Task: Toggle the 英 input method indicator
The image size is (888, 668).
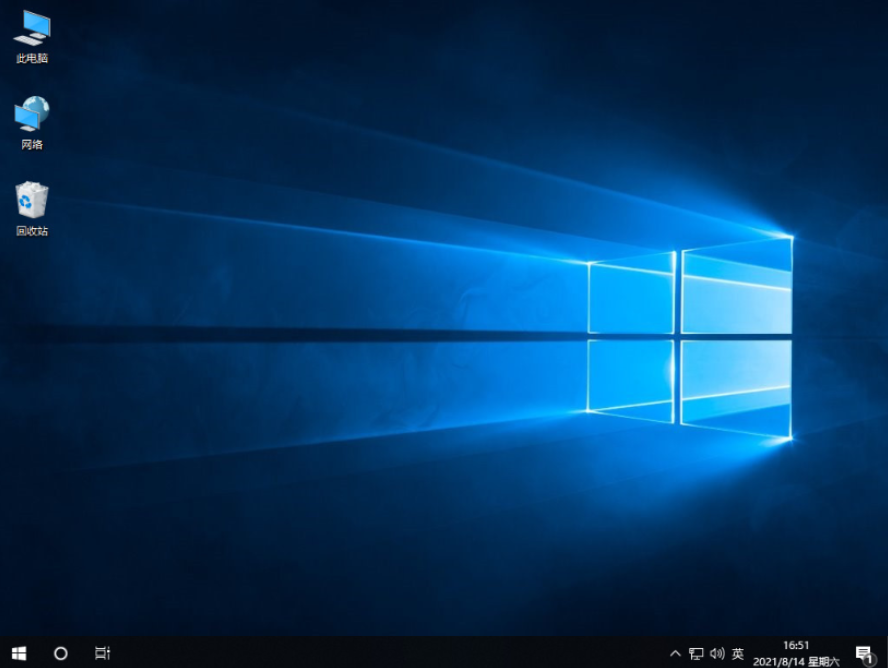Action: point(736,653)
